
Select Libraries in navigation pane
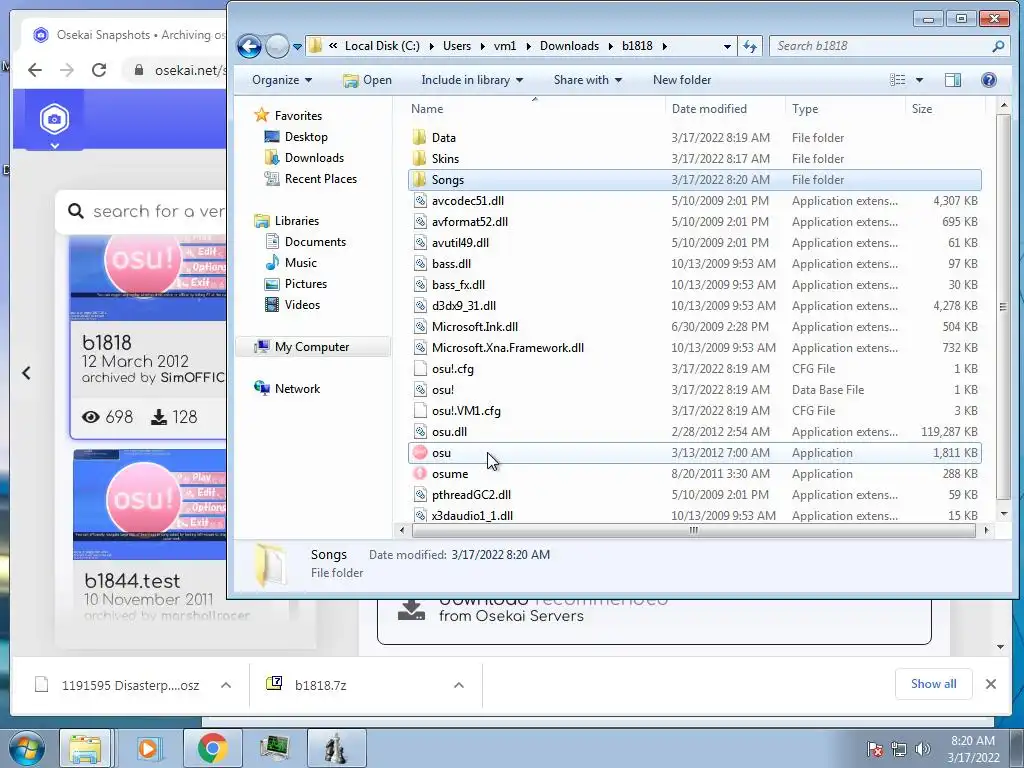tap(287, 221)
